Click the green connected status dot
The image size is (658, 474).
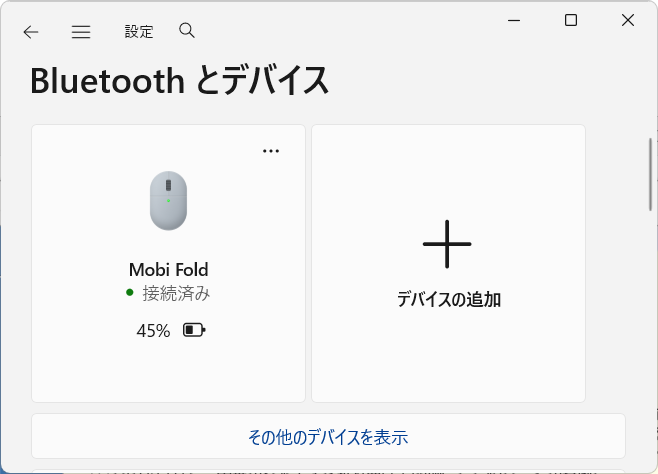coord(130,292)
